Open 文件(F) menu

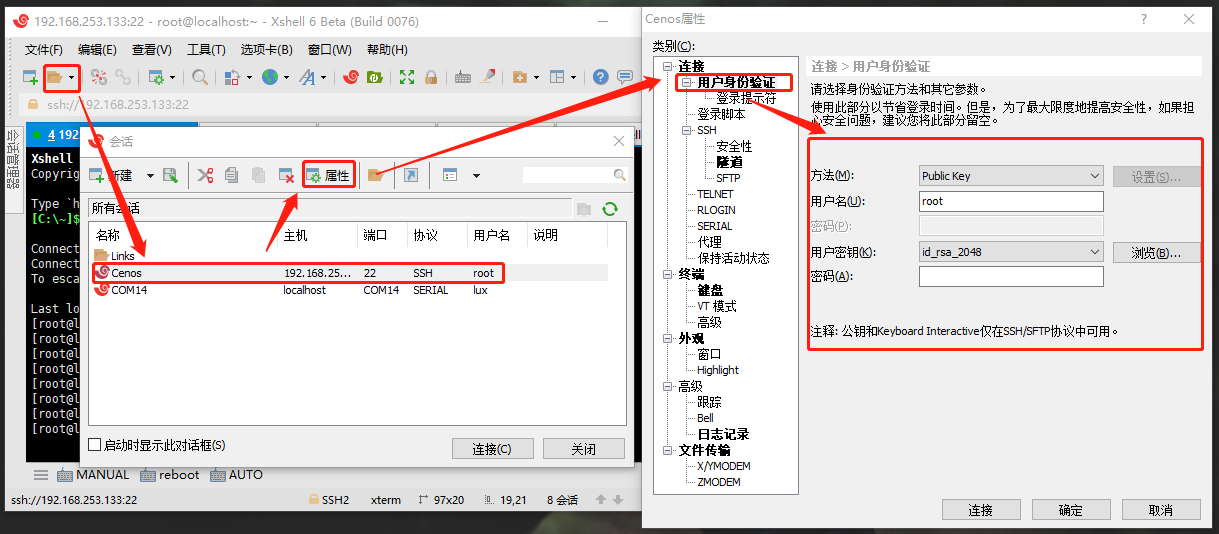tap(44, 49)
